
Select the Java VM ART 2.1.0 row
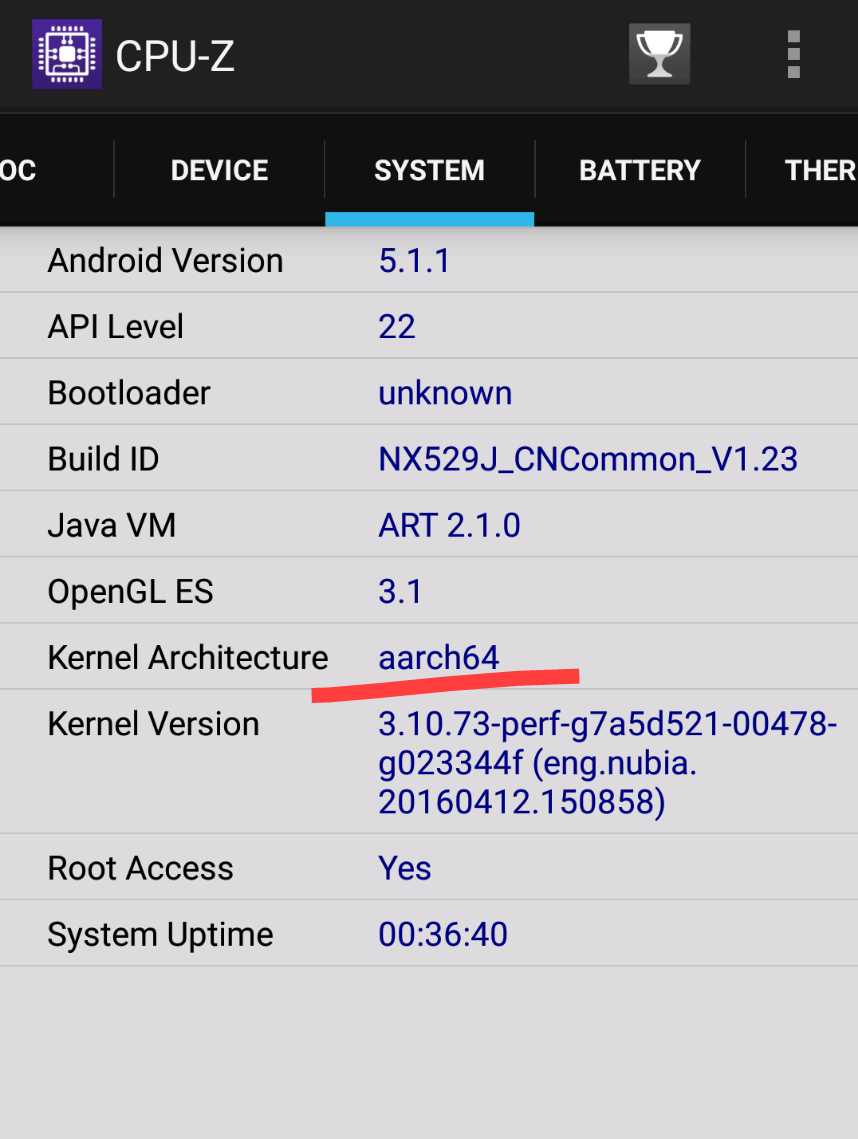pyautogui.click(x=429, y=524)
